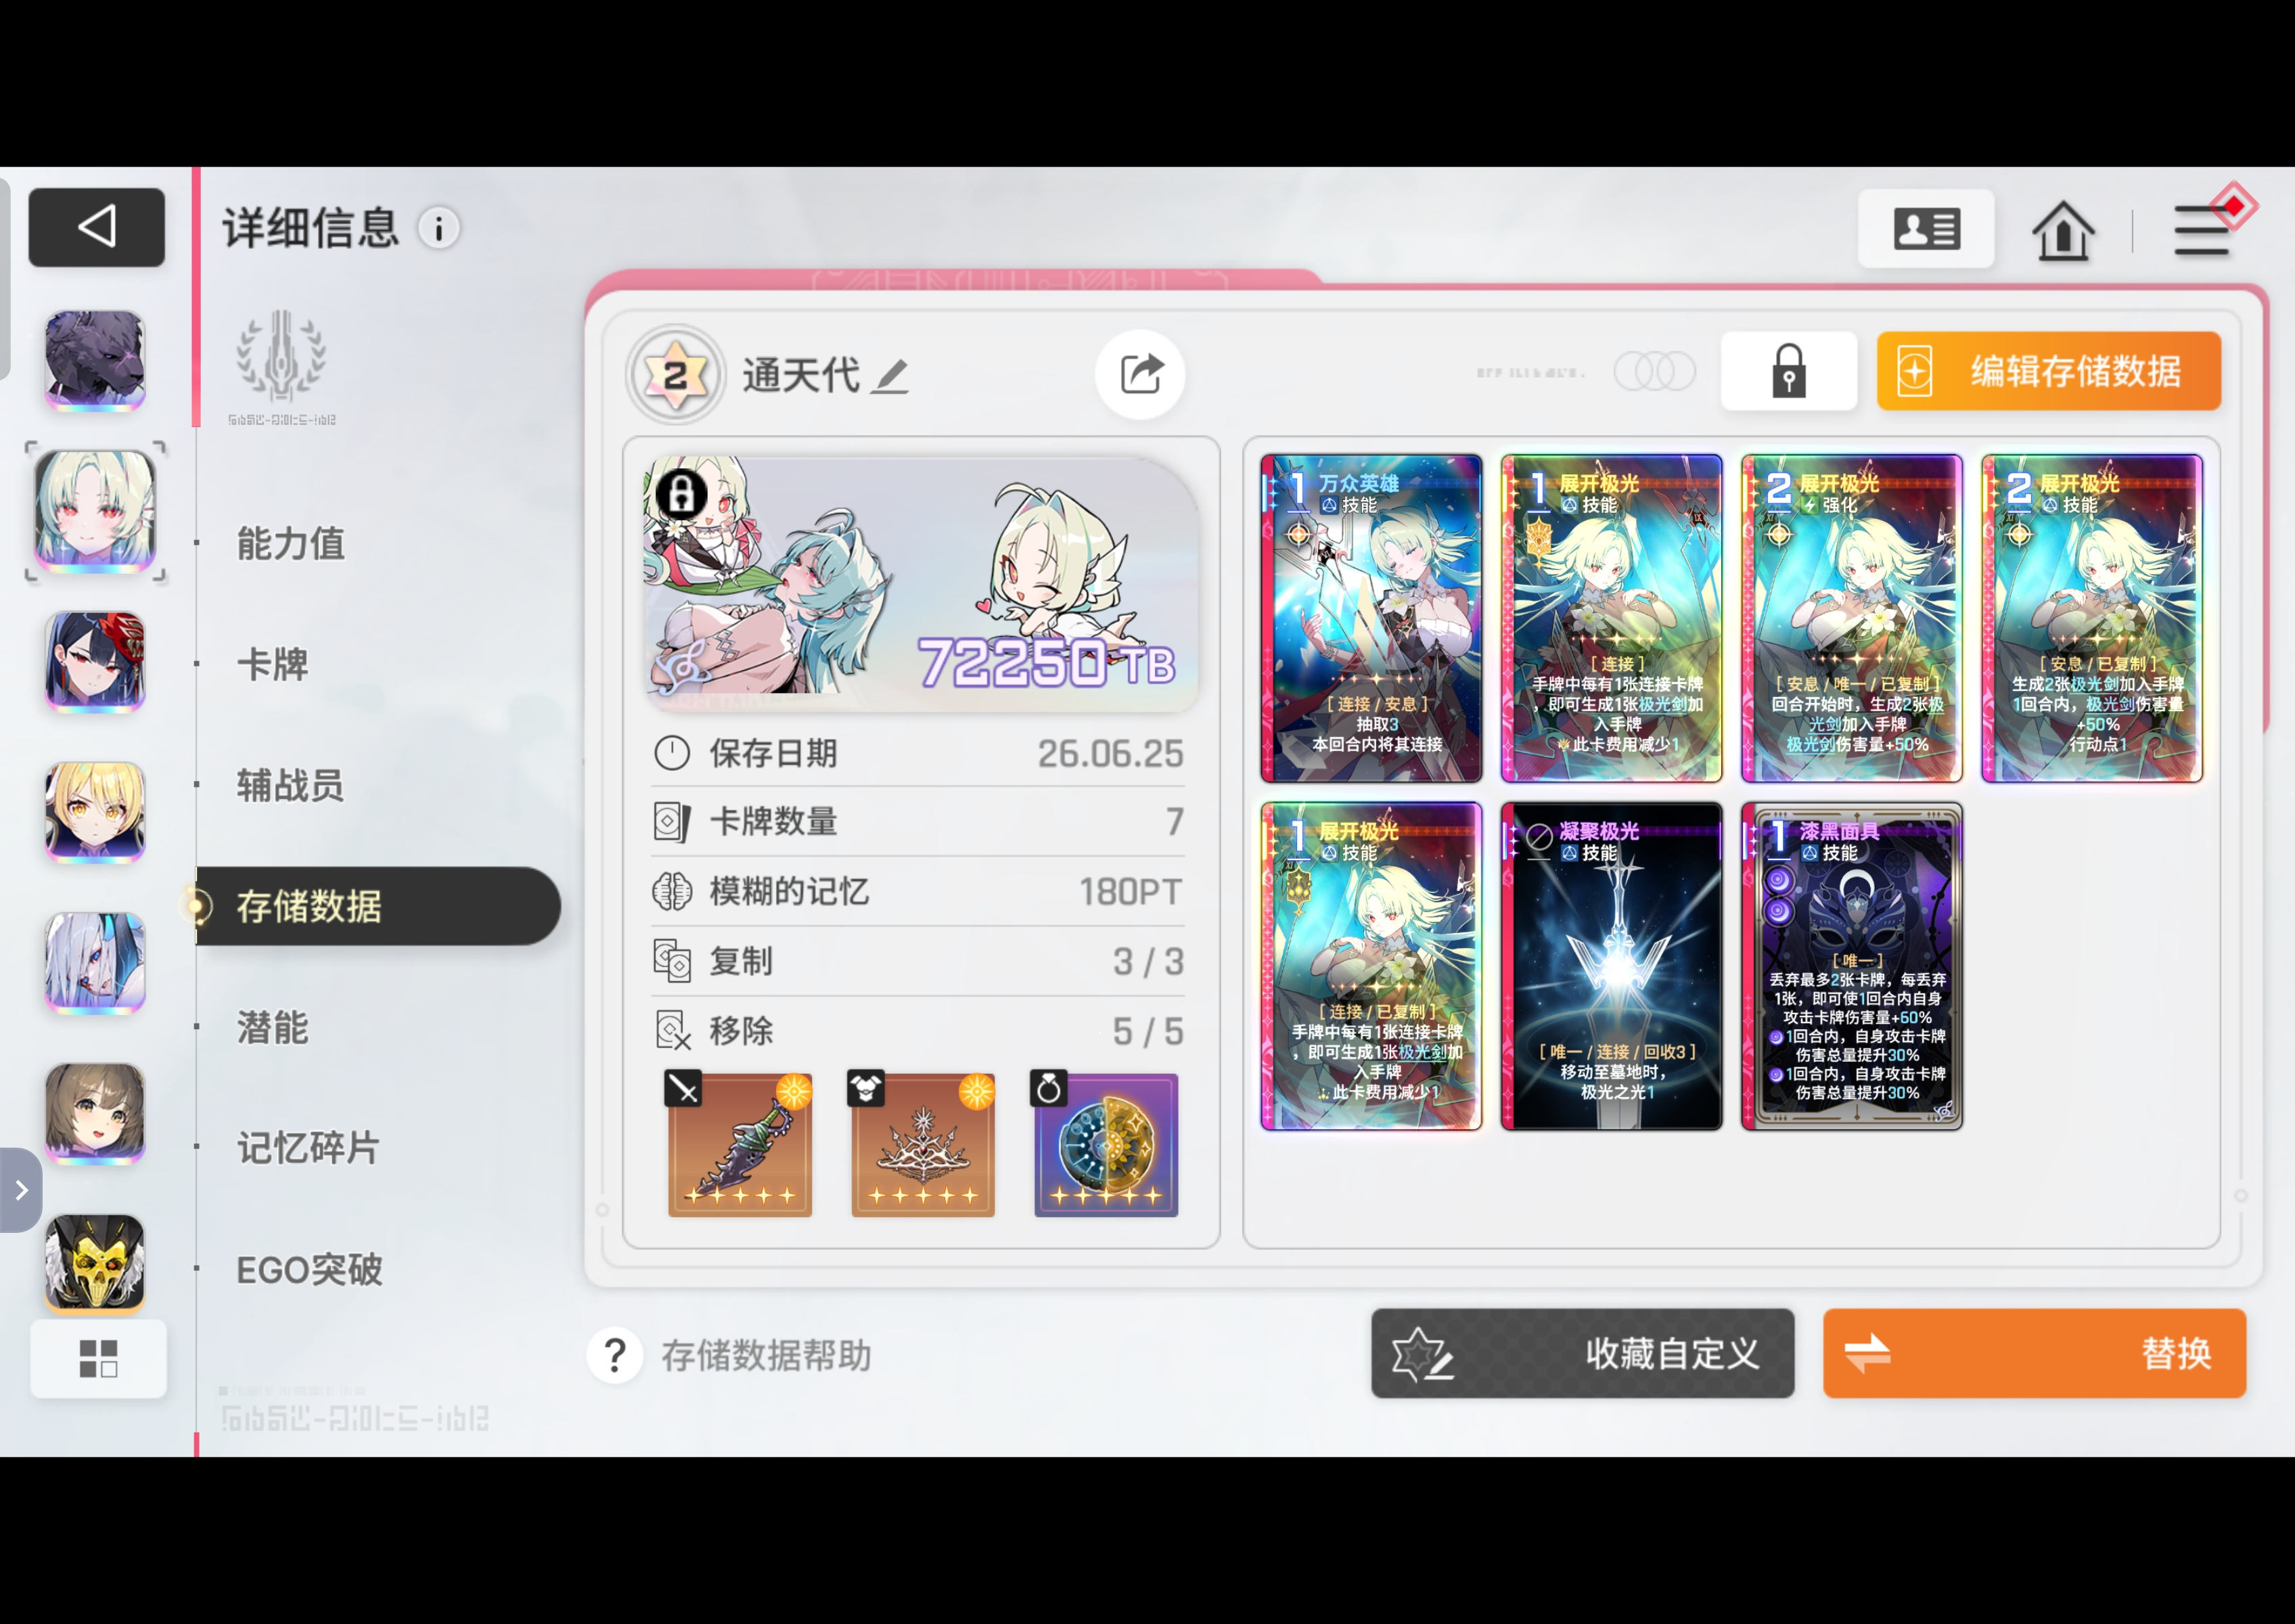Viewport: 2295px width, 1624px height.
Task: Open the profile card icon
Action: pyautogui.click(x=1926, y=229)
